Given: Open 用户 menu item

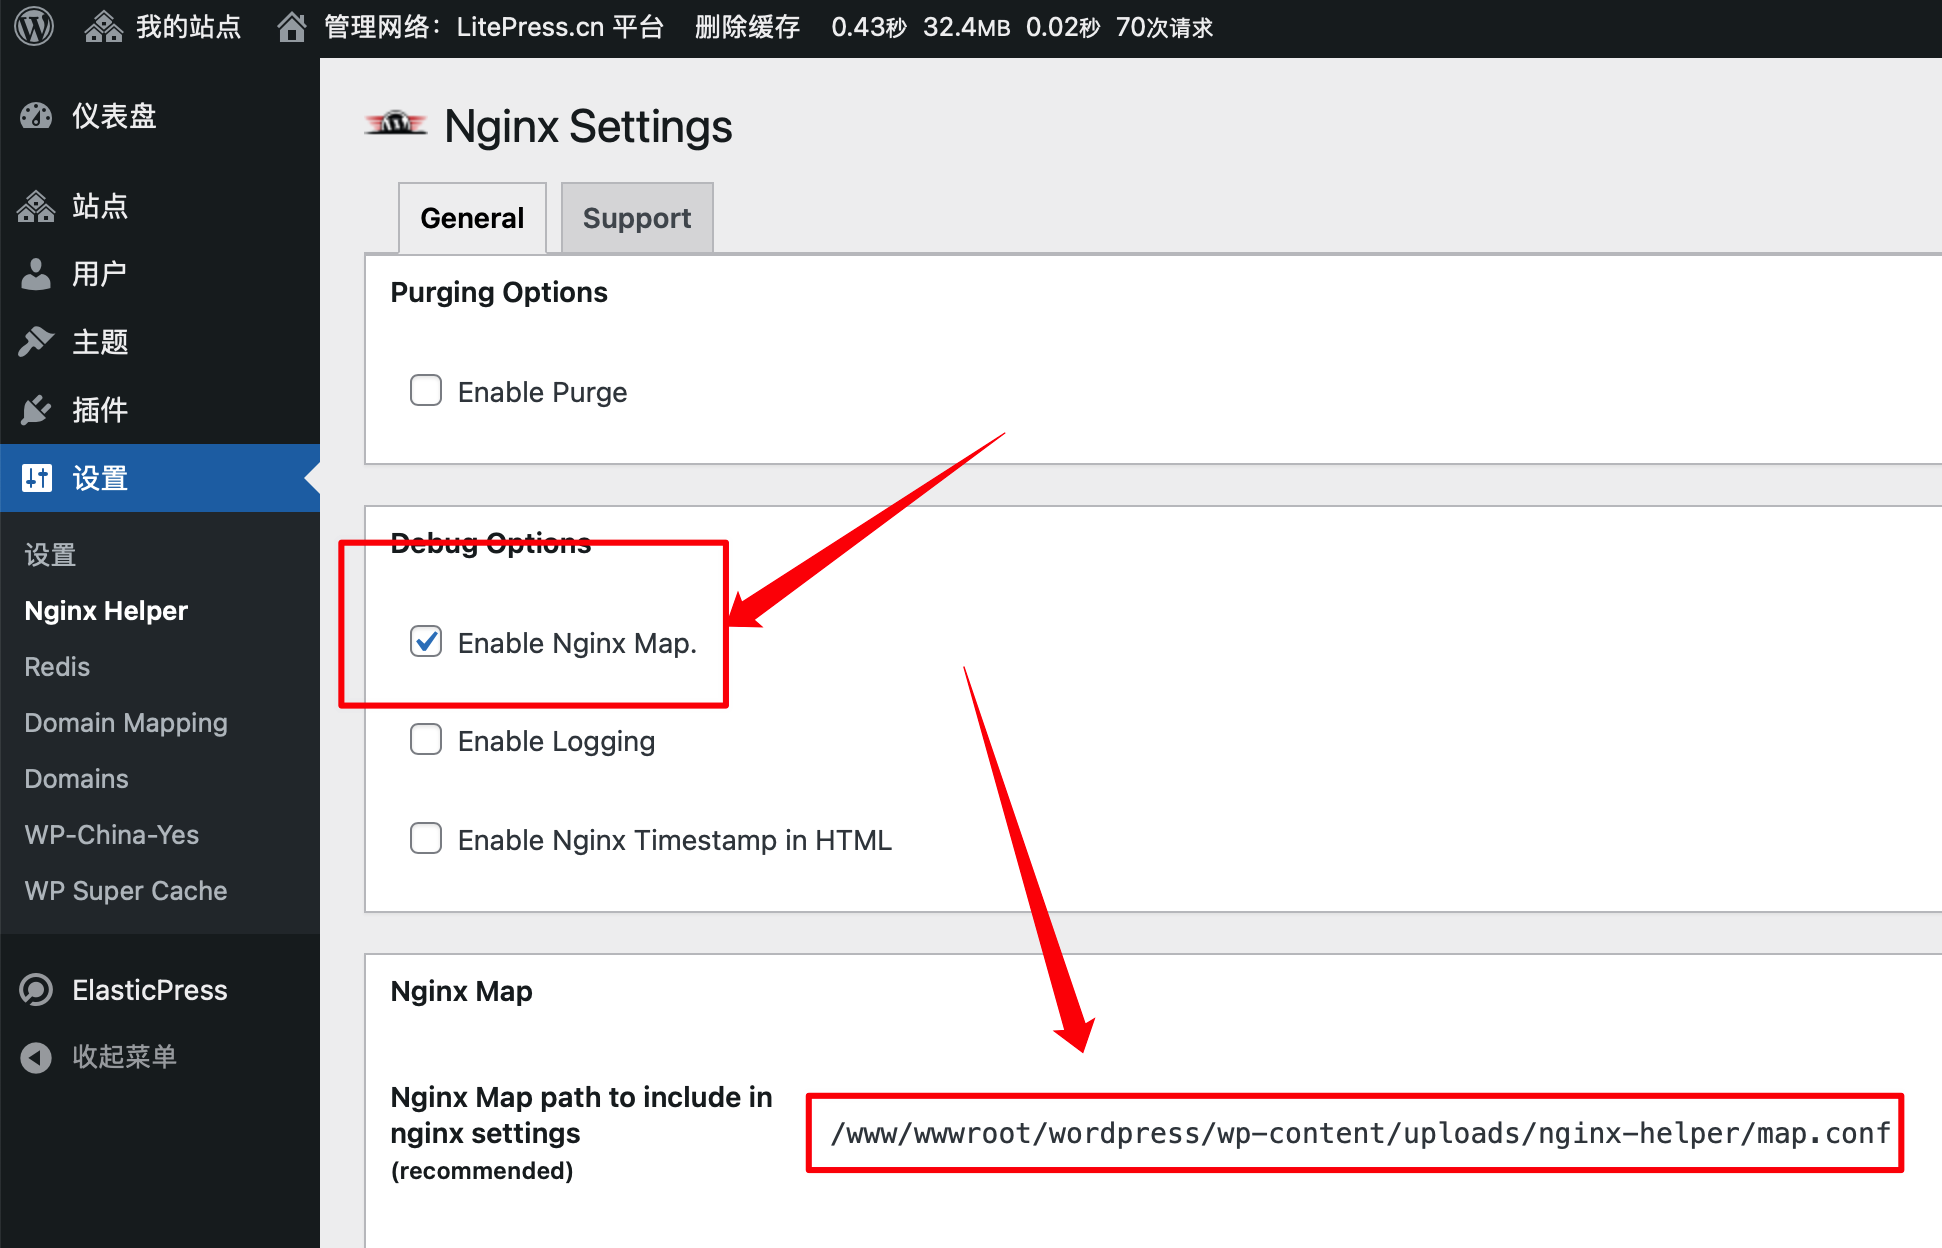Looking at the screenshot, I should tap(160, 274).
